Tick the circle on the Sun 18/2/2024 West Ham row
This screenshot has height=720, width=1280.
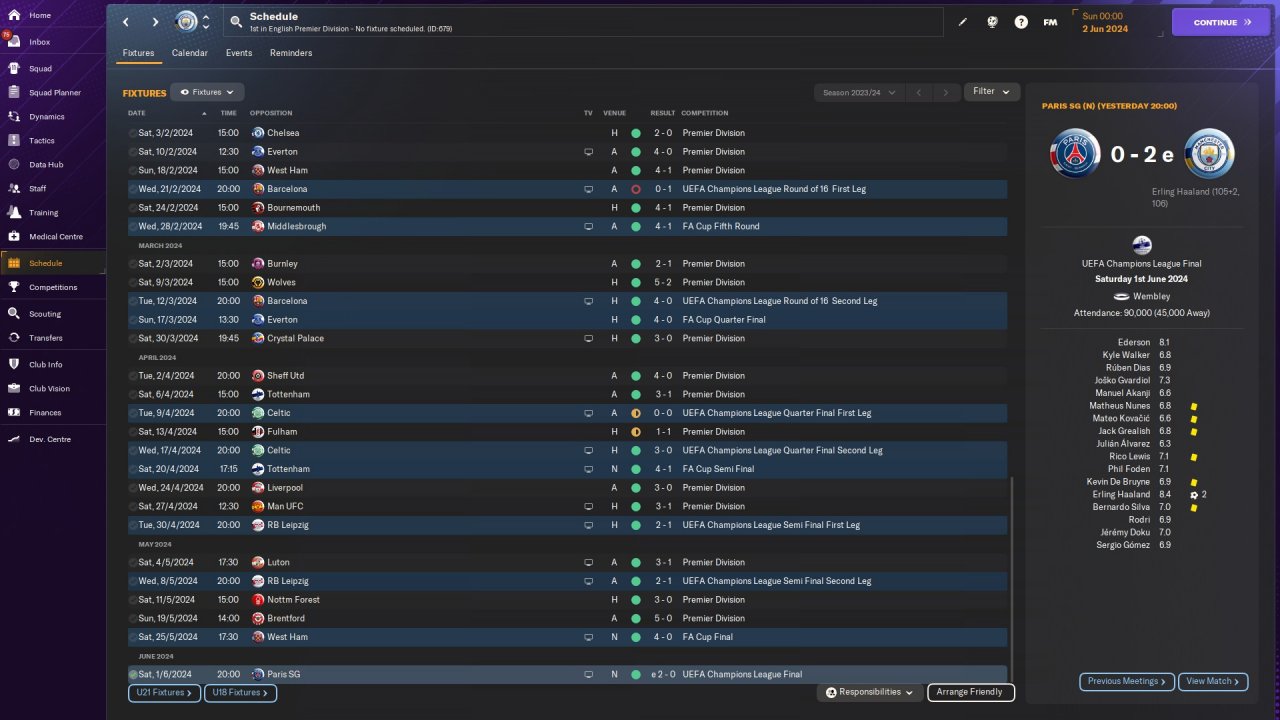tap(133, 170)
